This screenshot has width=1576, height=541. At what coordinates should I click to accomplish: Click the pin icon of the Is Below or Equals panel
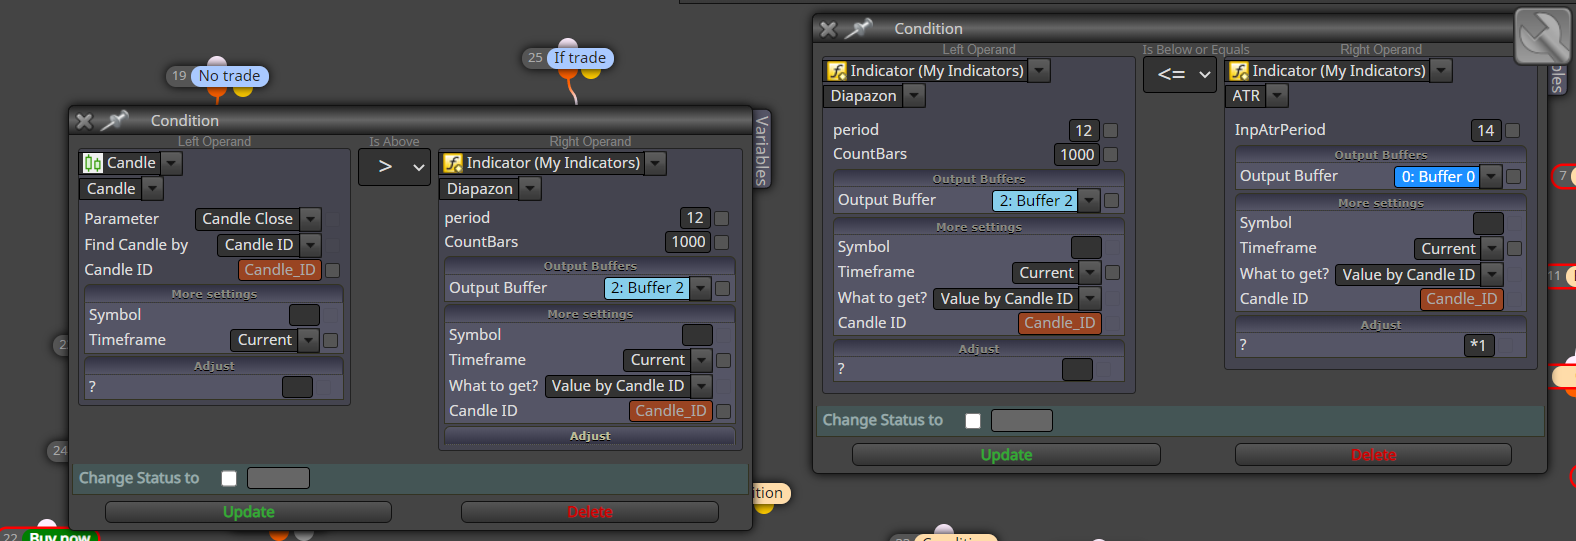click(x=858, y=28)
